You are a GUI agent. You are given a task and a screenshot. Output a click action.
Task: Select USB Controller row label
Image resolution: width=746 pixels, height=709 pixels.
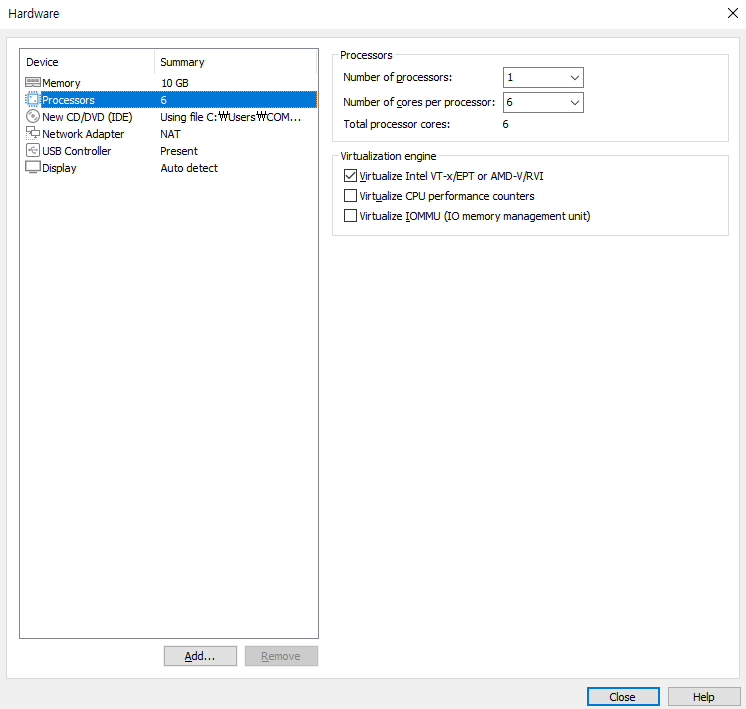click(77, 151)
